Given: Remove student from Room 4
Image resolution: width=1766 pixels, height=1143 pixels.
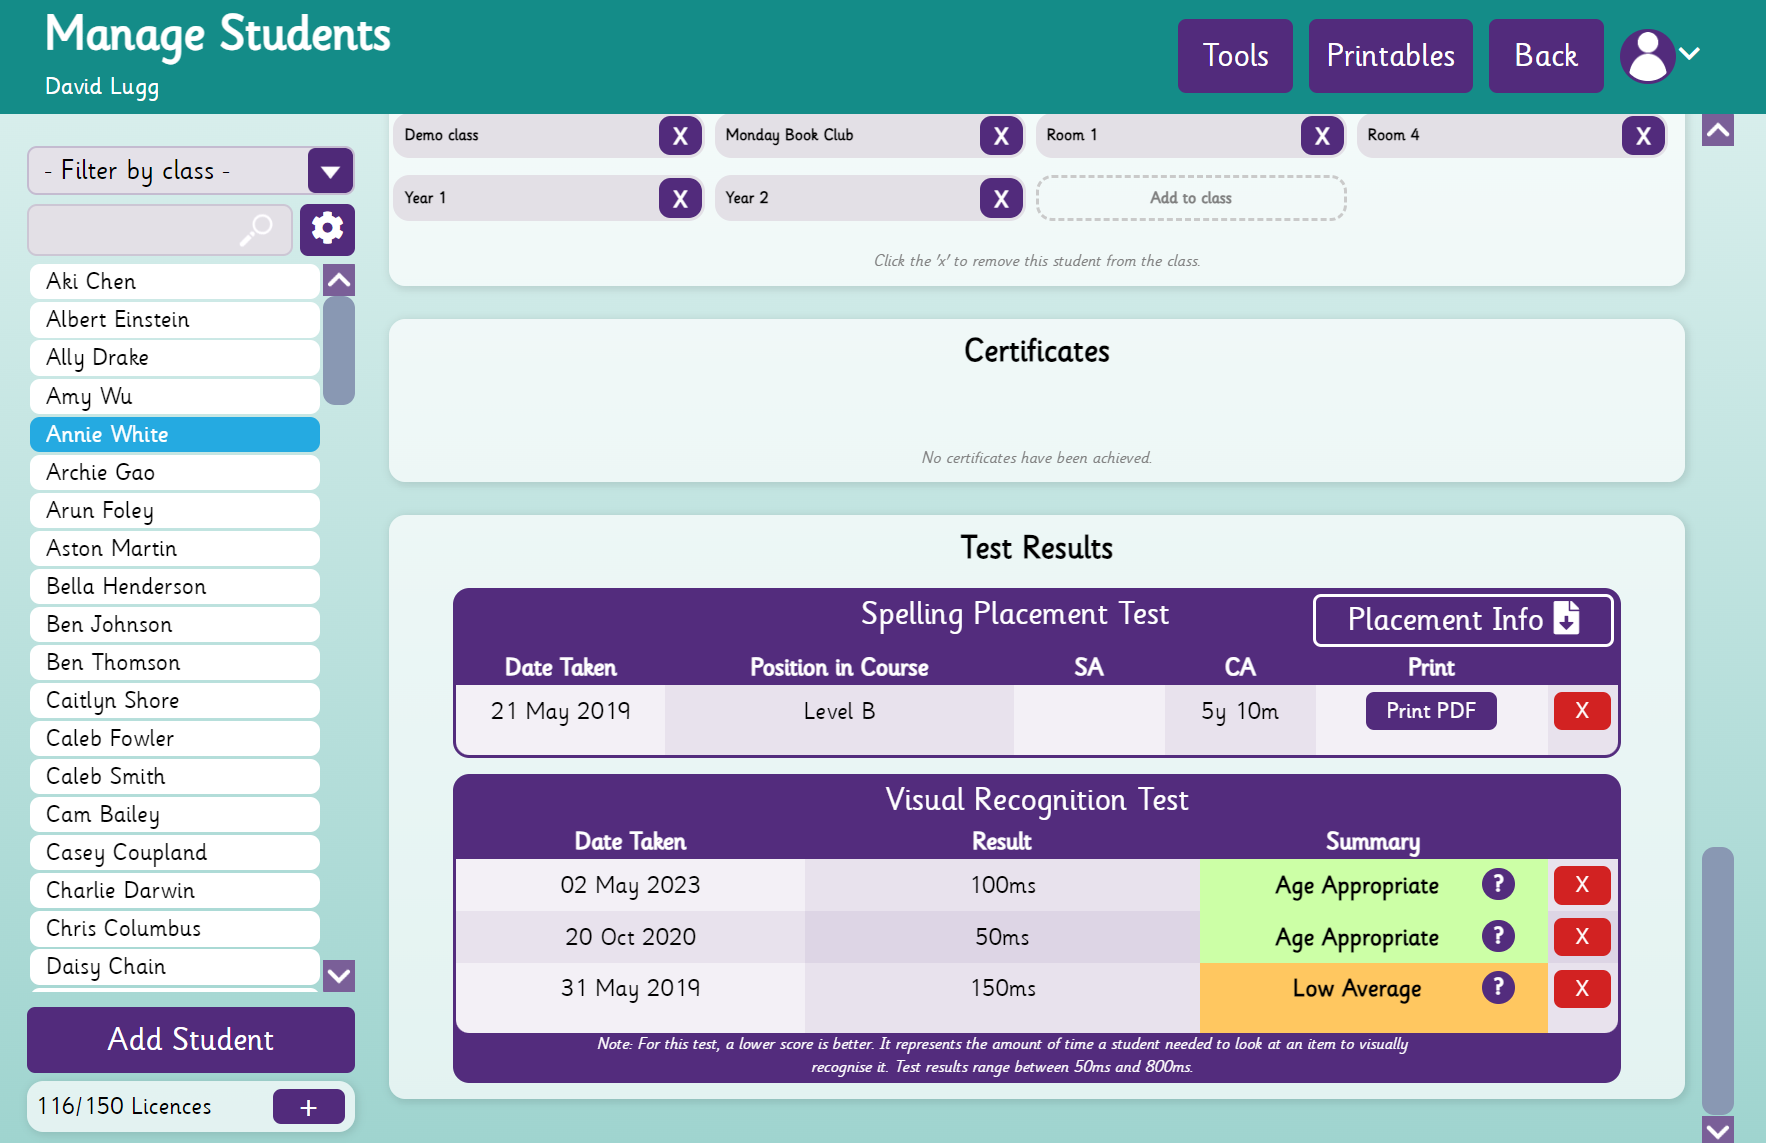Looking at the screenshot, I should (x=1643, y=136).
